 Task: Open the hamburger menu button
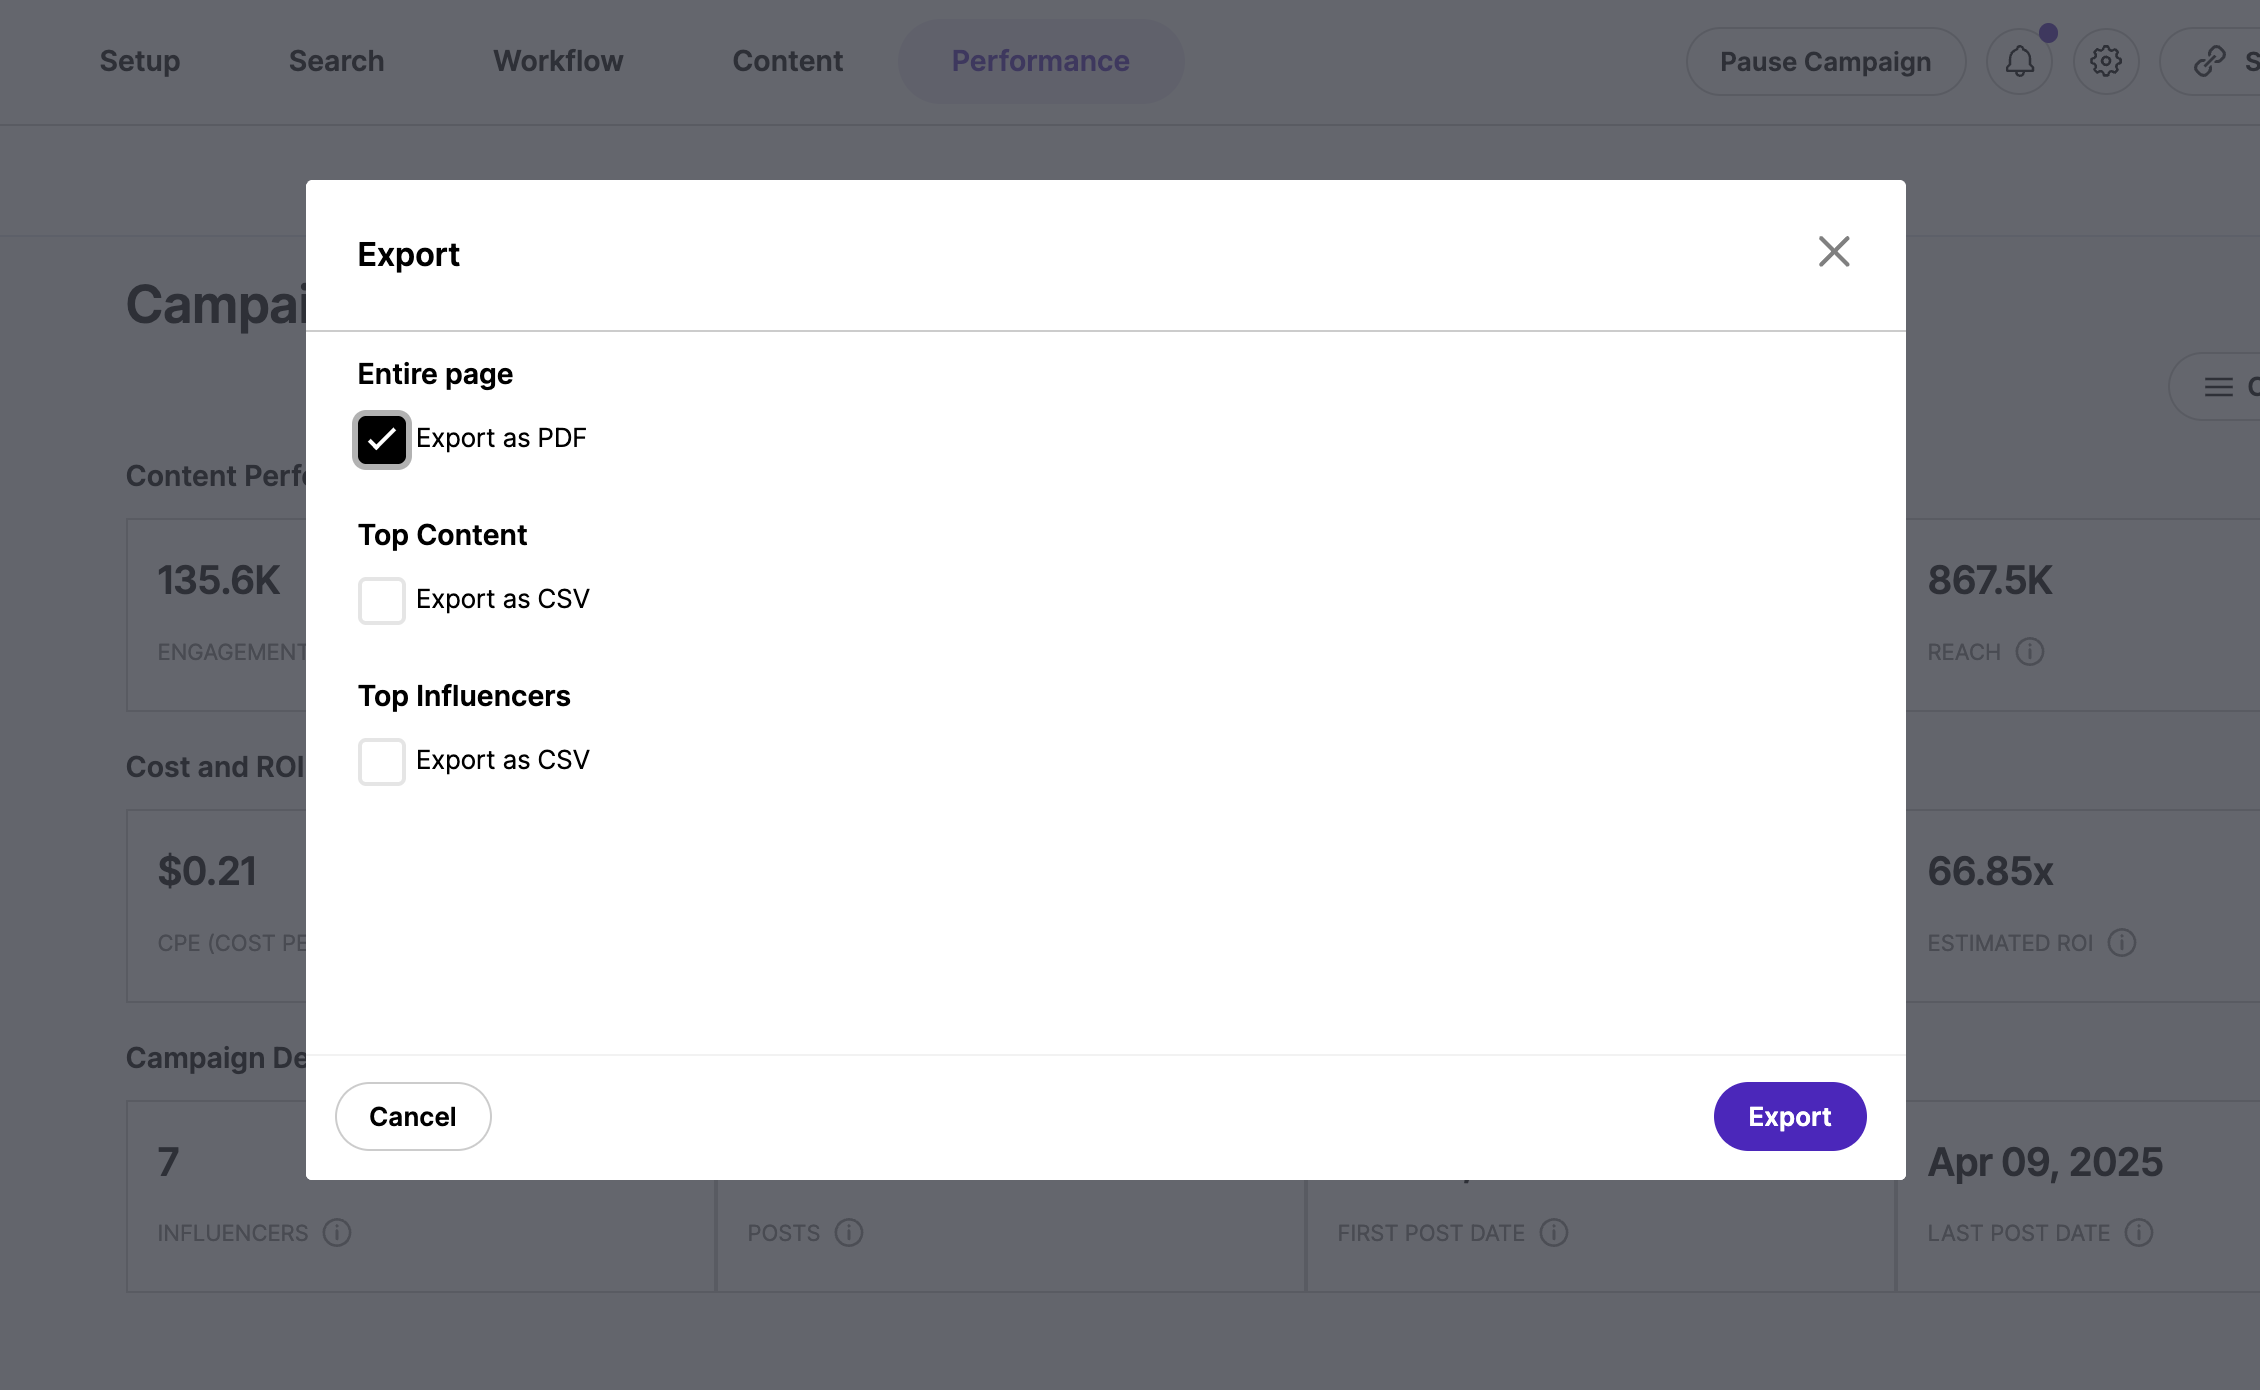click(2219, 387)
